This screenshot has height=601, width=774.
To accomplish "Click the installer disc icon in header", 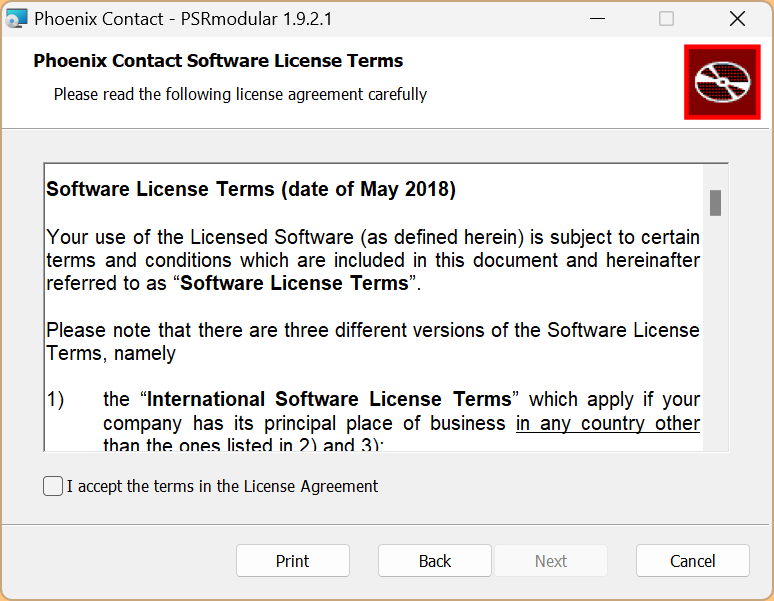I will [x=722, y=82].
